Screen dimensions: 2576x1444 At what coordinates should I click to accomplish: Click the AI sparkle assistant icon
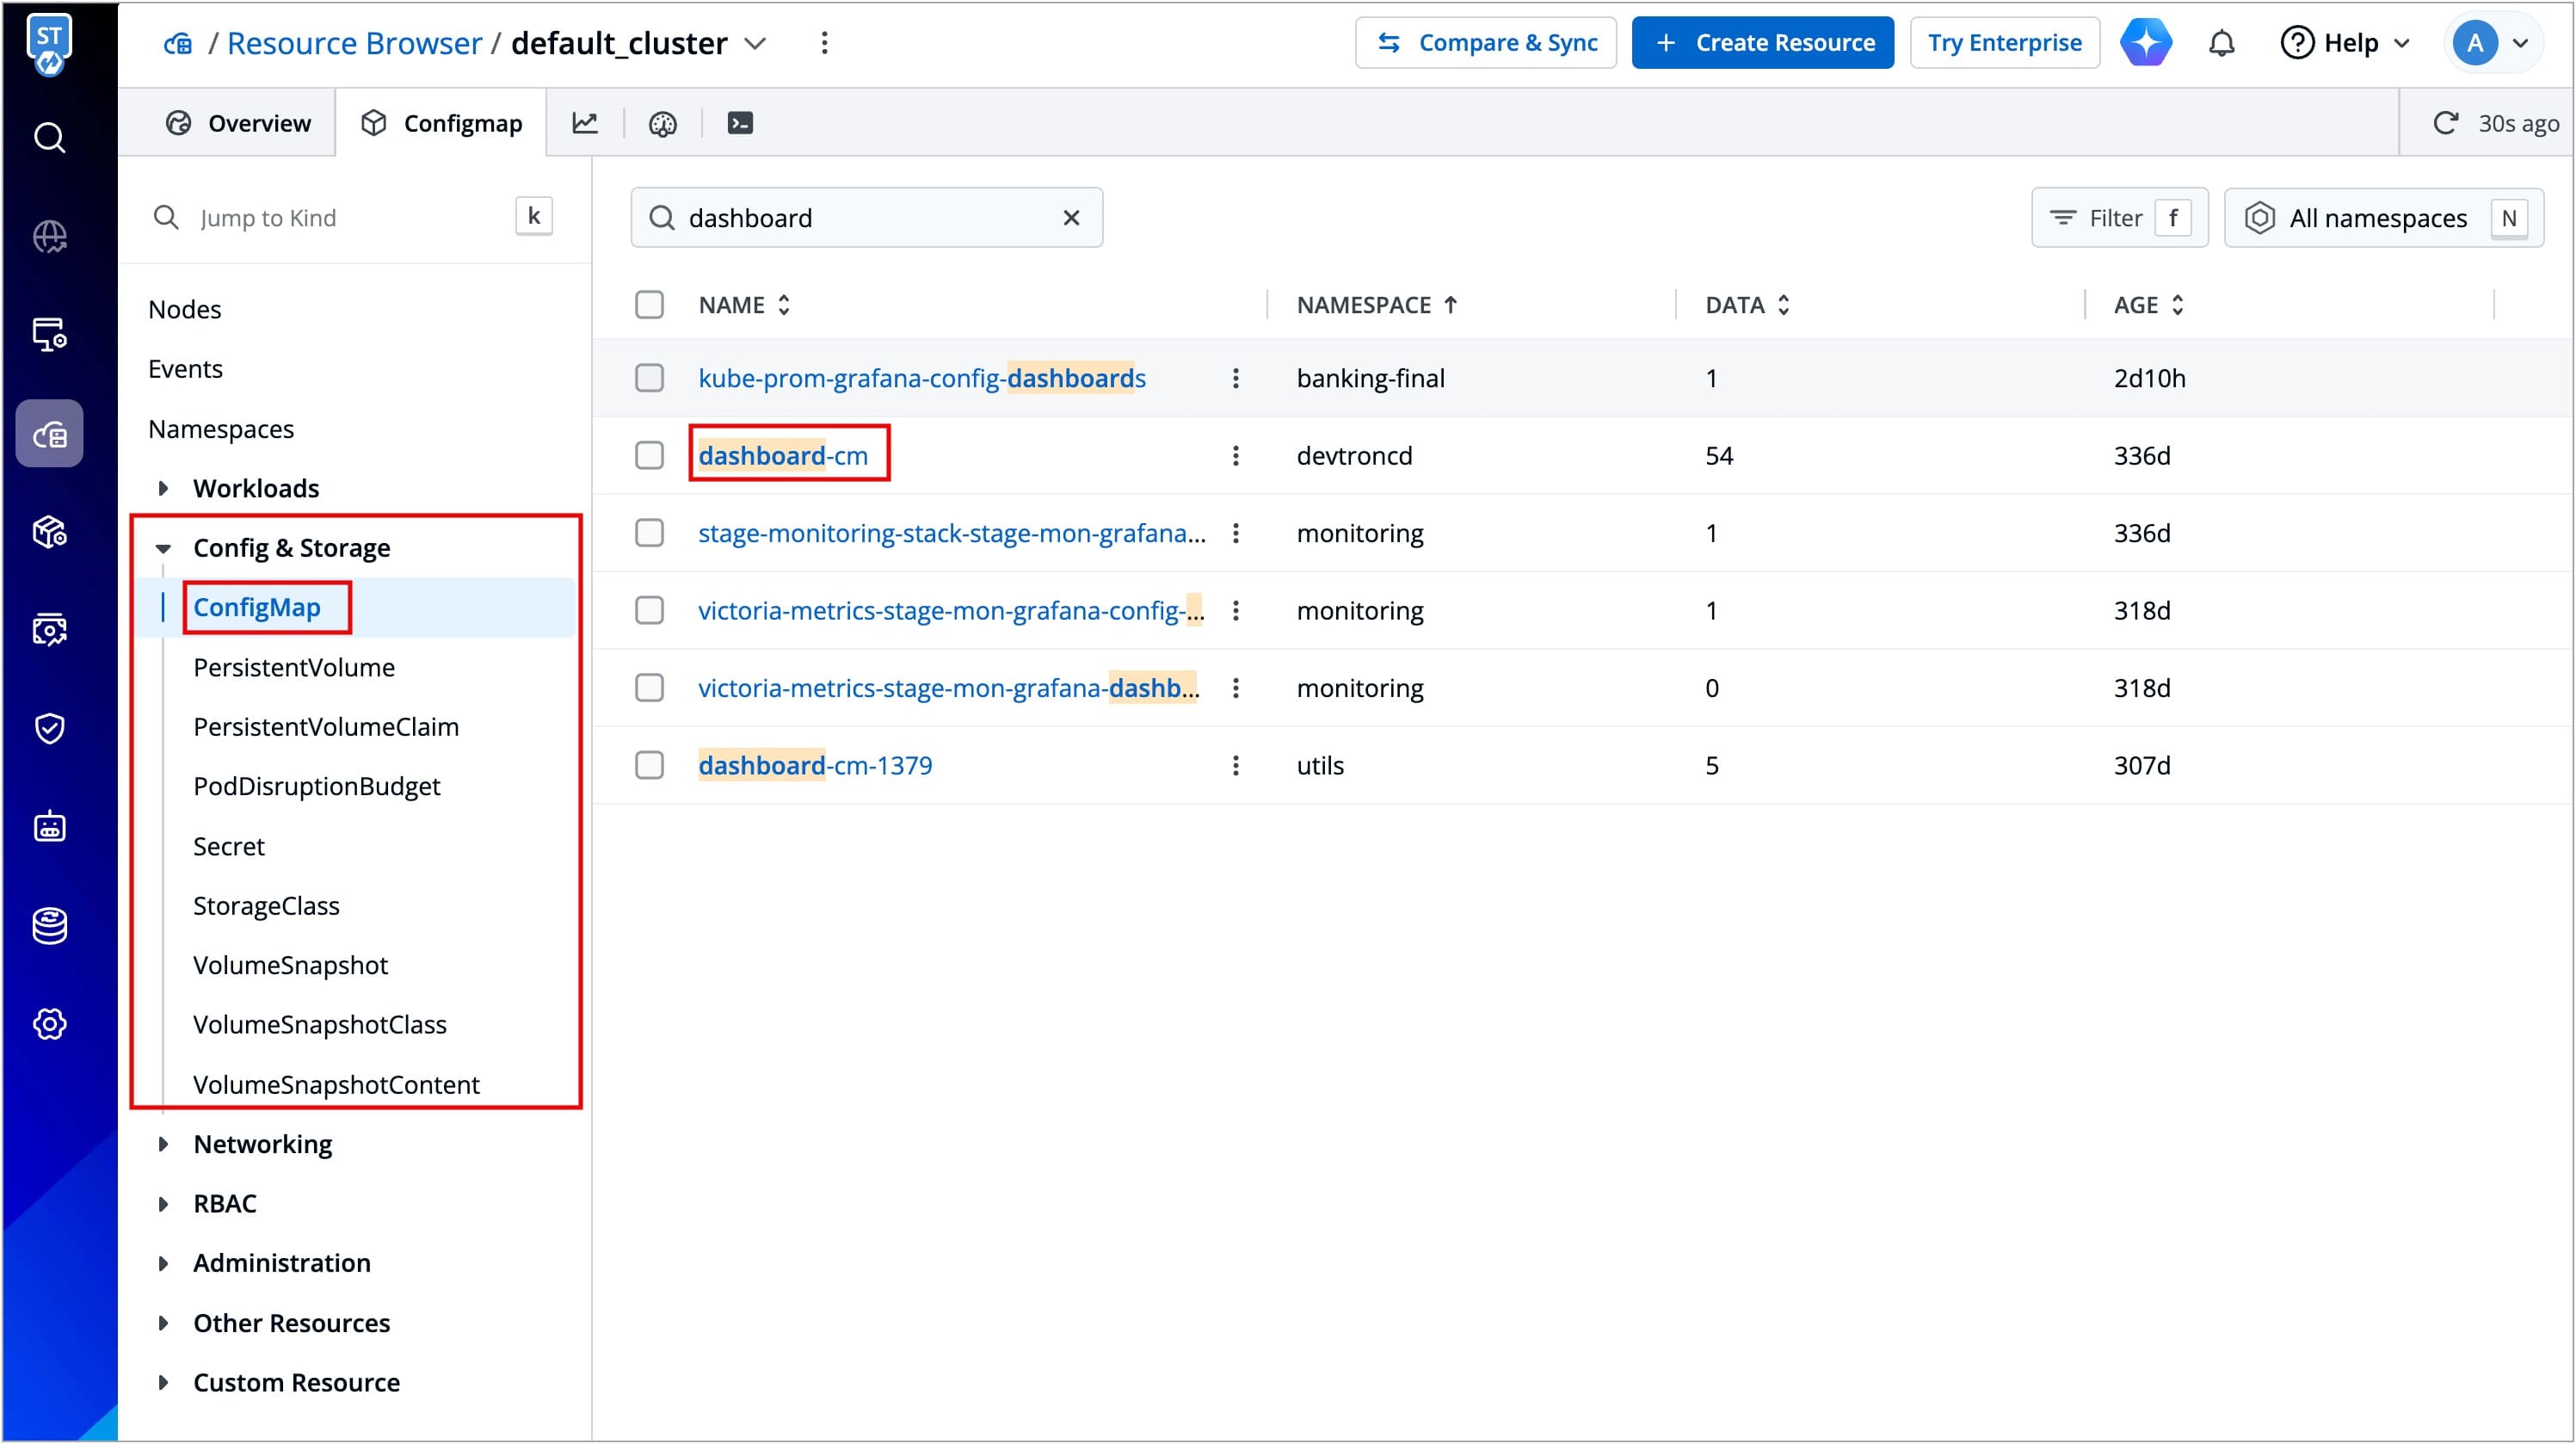[2145, 43]
